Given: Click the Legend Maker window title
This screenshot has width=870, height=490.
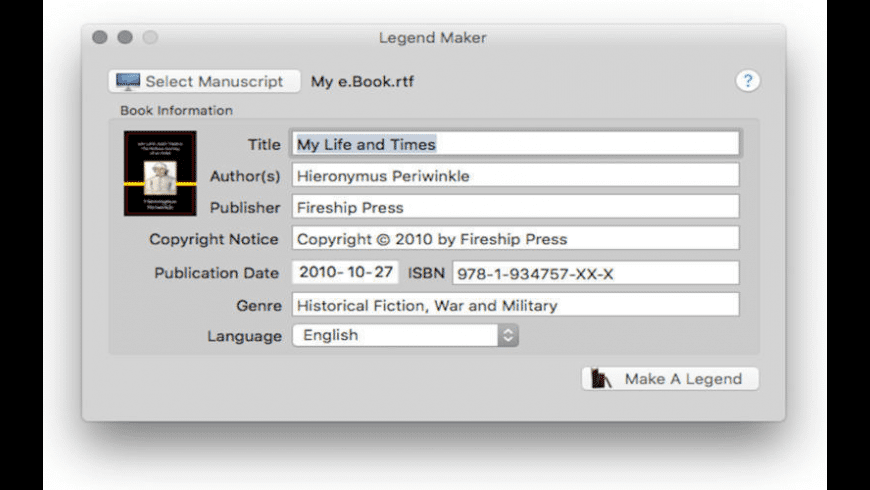Looking at the screenshot, I should 433,38.
